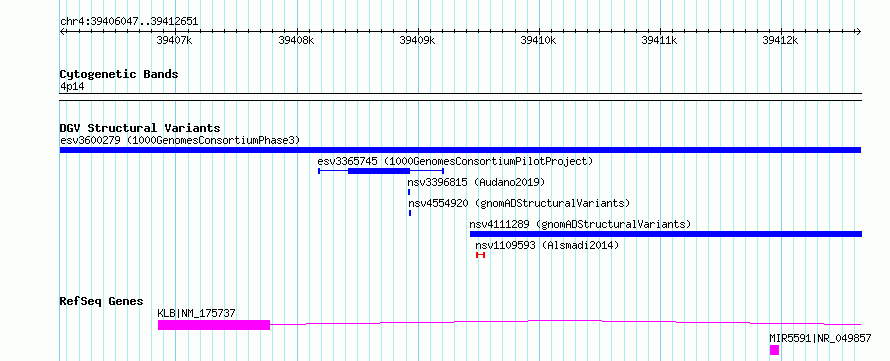
Task: Click the 39409k ruler tick label
Action: point(417,40)
